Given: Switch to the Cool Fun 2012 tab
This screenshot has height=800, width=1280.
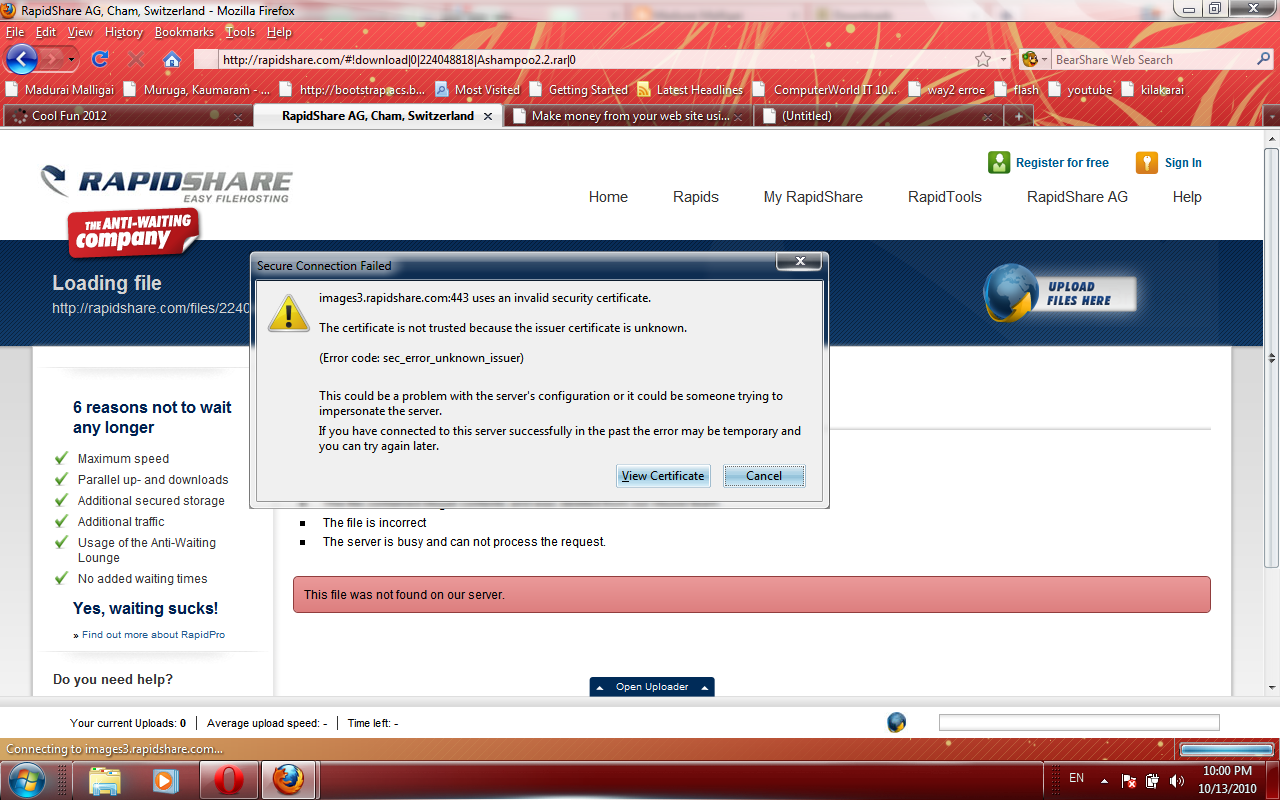Looking at the screenshot, I should pyautogui.click(x=127, y=116).
